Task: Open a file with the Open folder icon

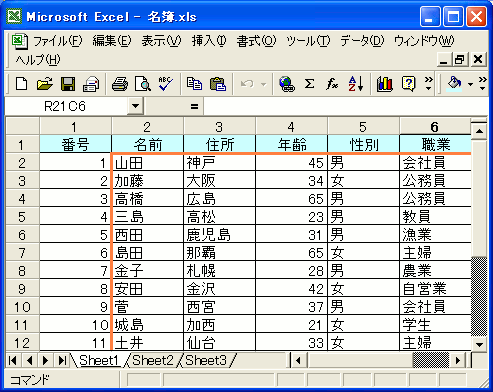Action: click(45, 84)
